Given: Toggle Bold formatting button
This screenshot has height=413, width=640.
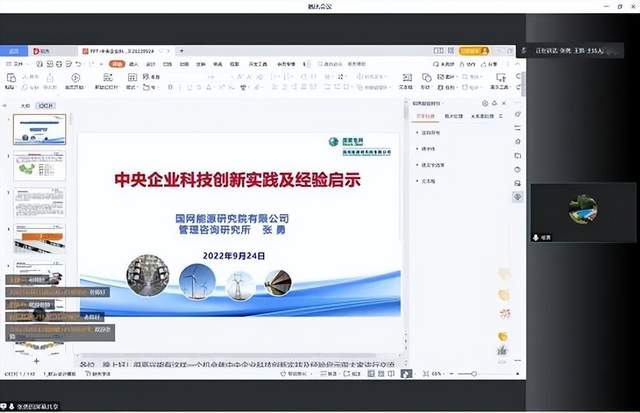Looking at the screenshot, I should [x=170, y=87].
